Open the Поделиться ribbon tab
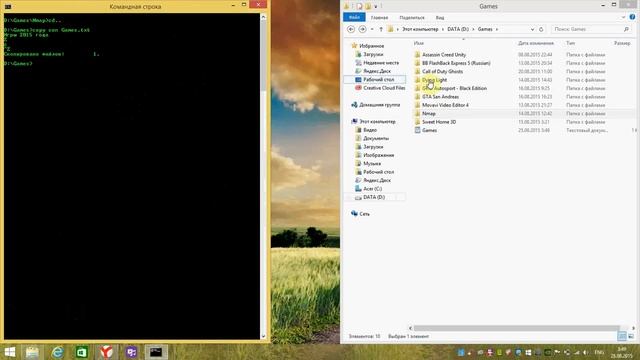 [412, 18]
